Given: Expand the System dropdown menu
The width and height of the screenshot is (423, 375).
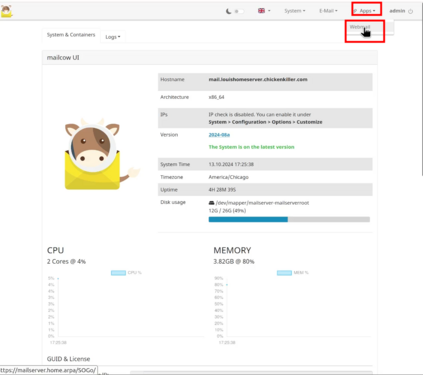Looking at the screenshot, I should click(x=295, y=11).
